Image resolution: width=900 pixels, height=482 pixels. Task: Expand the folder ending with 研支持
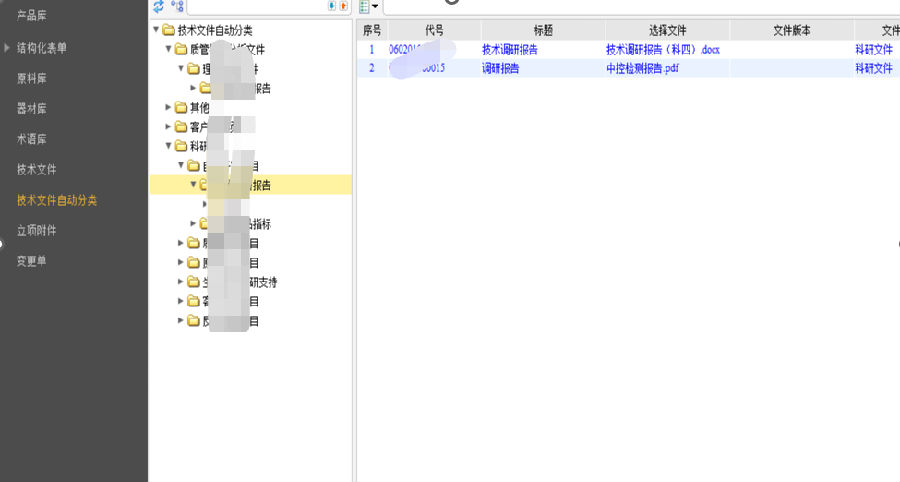181,281
